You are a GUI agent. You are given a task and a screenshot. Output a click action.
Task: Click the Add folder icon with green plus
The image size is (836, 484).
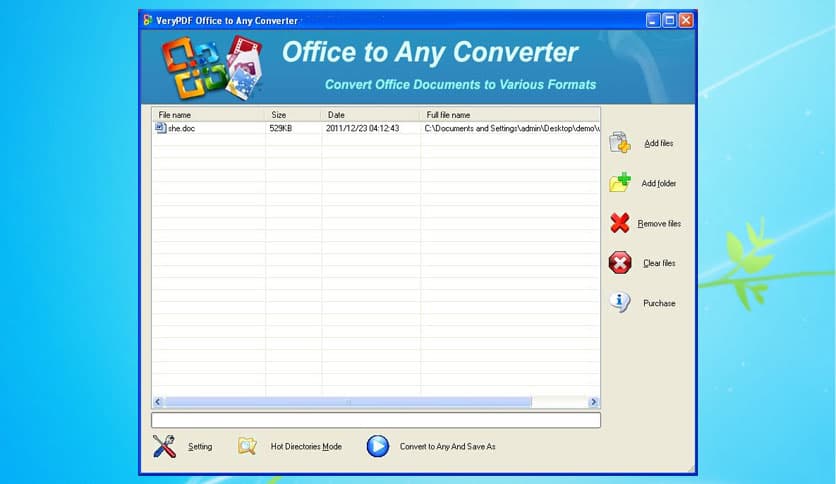pos(620,182)
